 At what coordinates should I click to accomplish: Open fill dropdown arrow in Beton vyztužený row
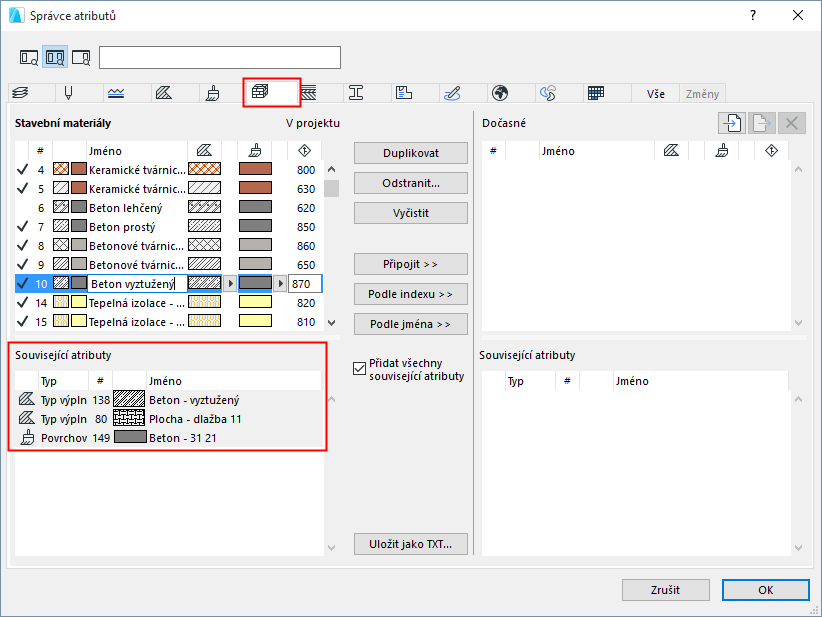[x=230, y=284]
